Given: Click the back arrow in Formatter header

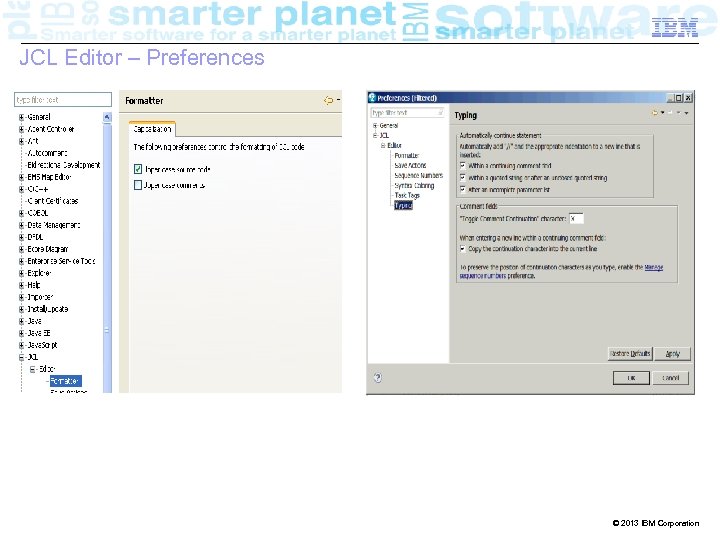Looking at the screenshot, I should tap(328, 100).
